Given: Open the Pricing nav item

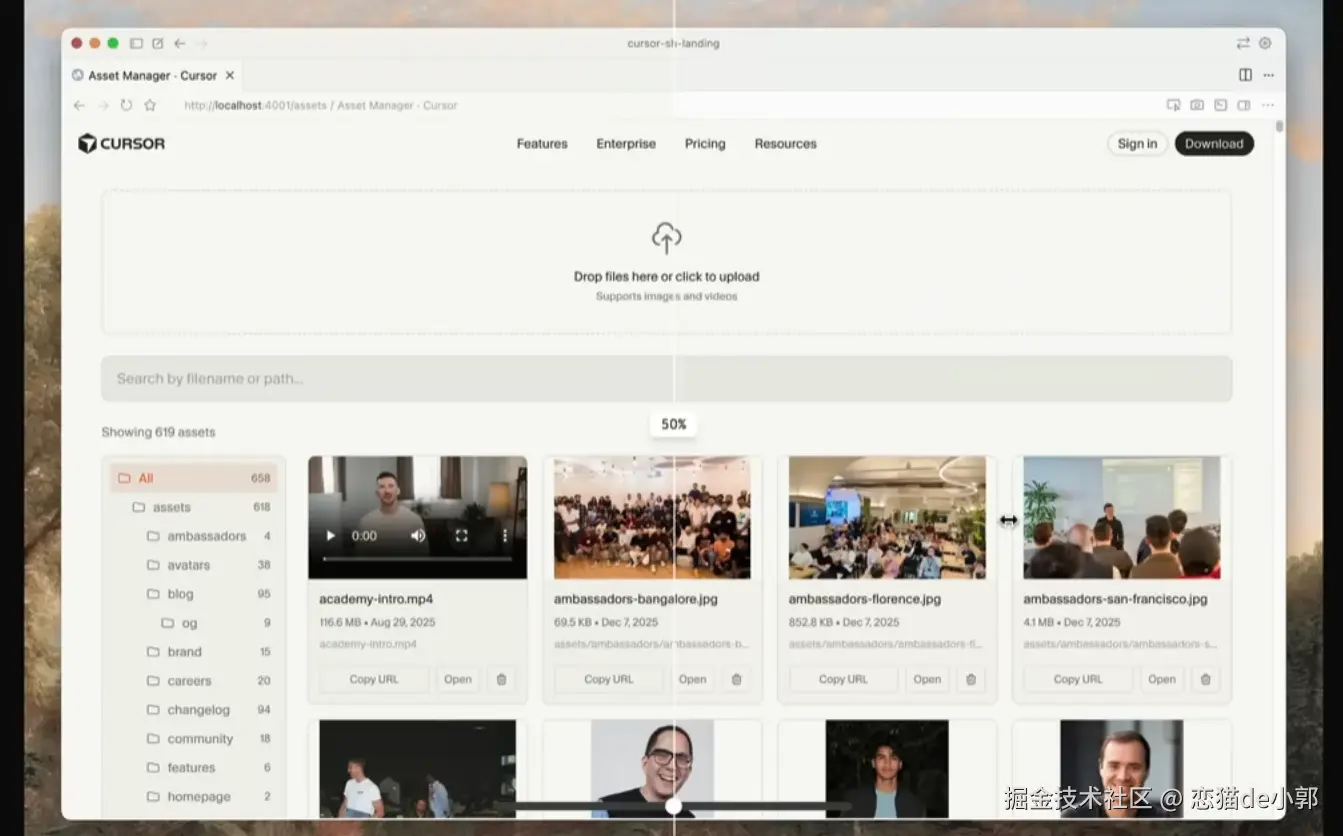Looking at the screenshot, I should pyautogui.click(x=705, y=144).
